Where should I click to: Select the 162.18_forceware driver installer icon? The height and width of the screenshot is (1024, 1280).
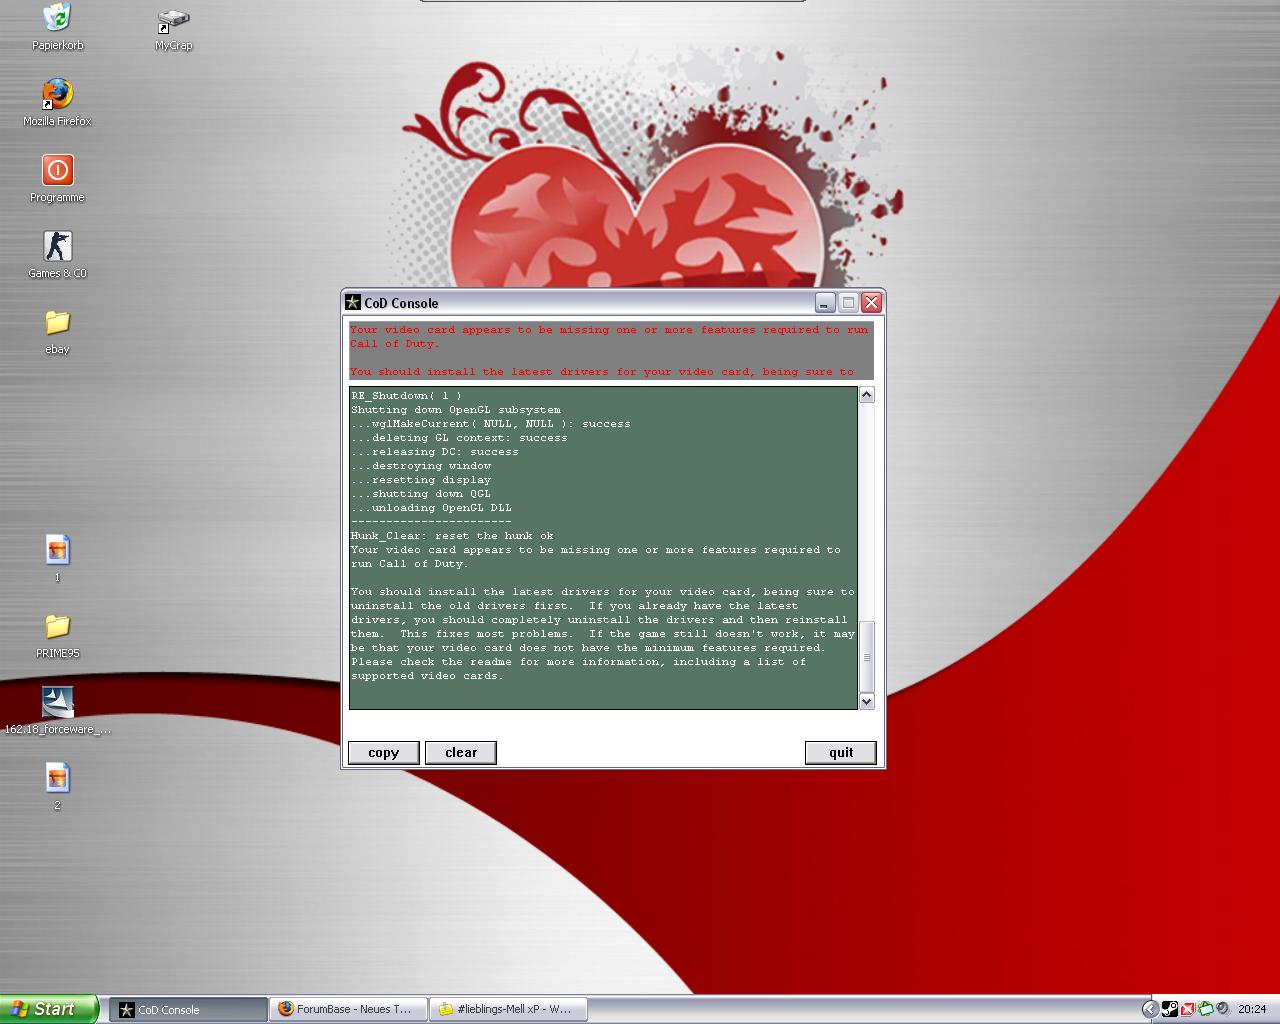coord(57,711)
